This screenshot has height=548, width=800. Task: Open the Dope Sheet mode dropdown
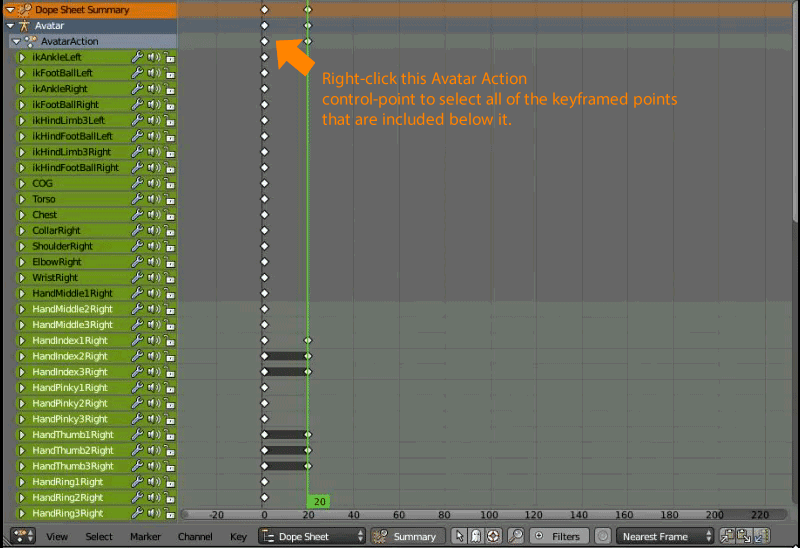(312, 536)
